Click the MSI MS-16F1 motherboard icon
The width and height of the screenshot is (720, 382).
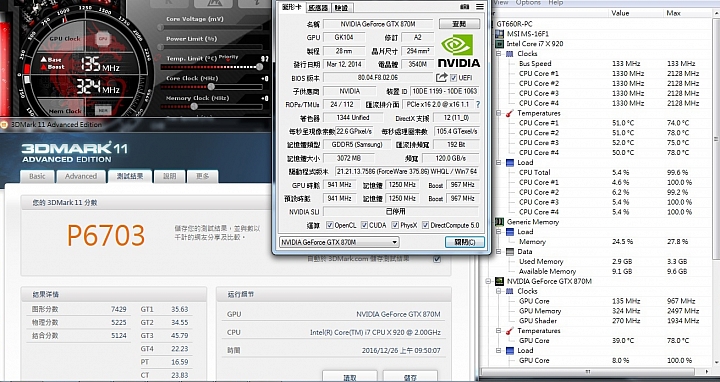[500, 34]
